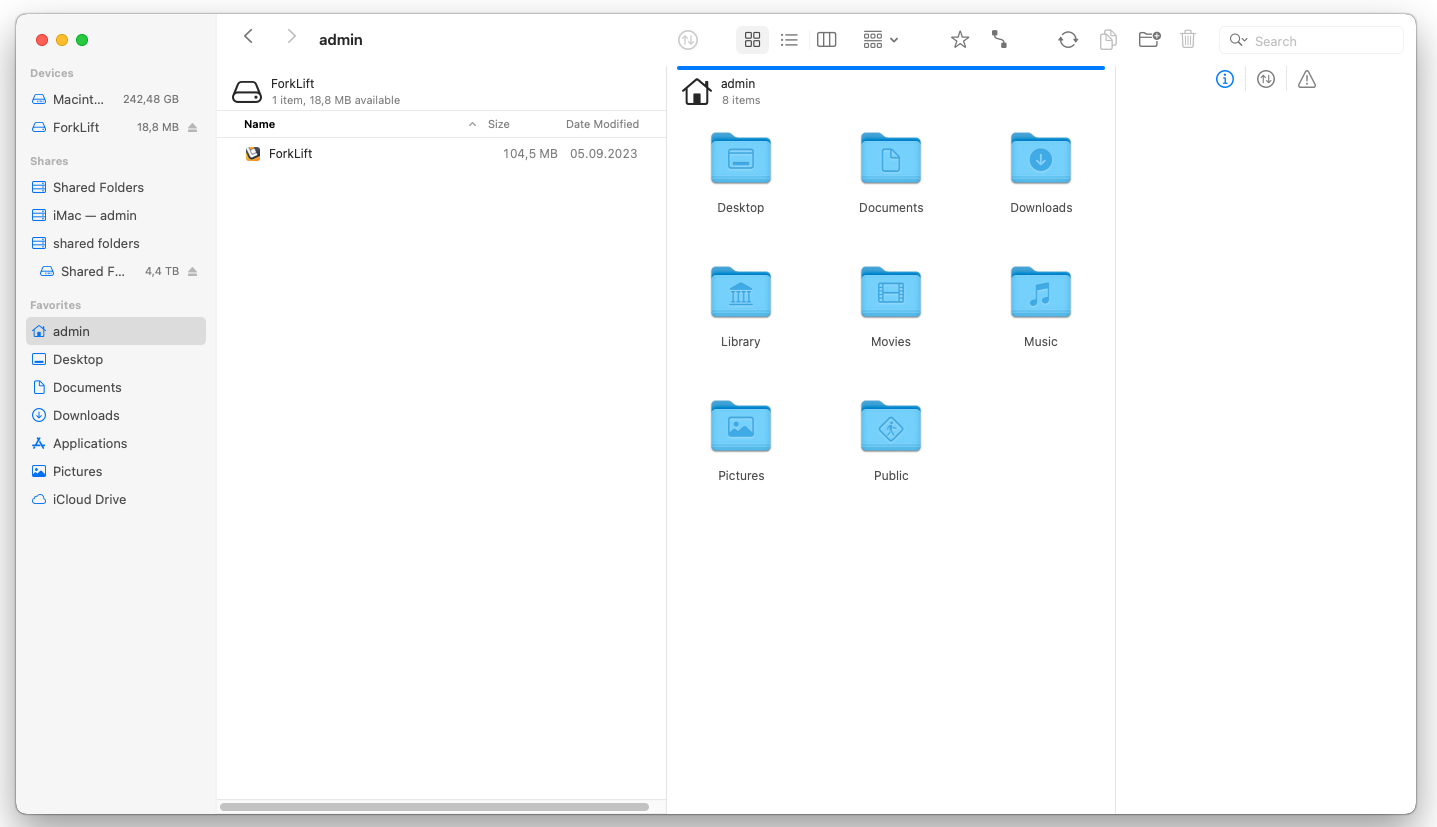Click the horizontal scrollbar in left pane
Viewport: 1437px width, 827px height.
434,807
